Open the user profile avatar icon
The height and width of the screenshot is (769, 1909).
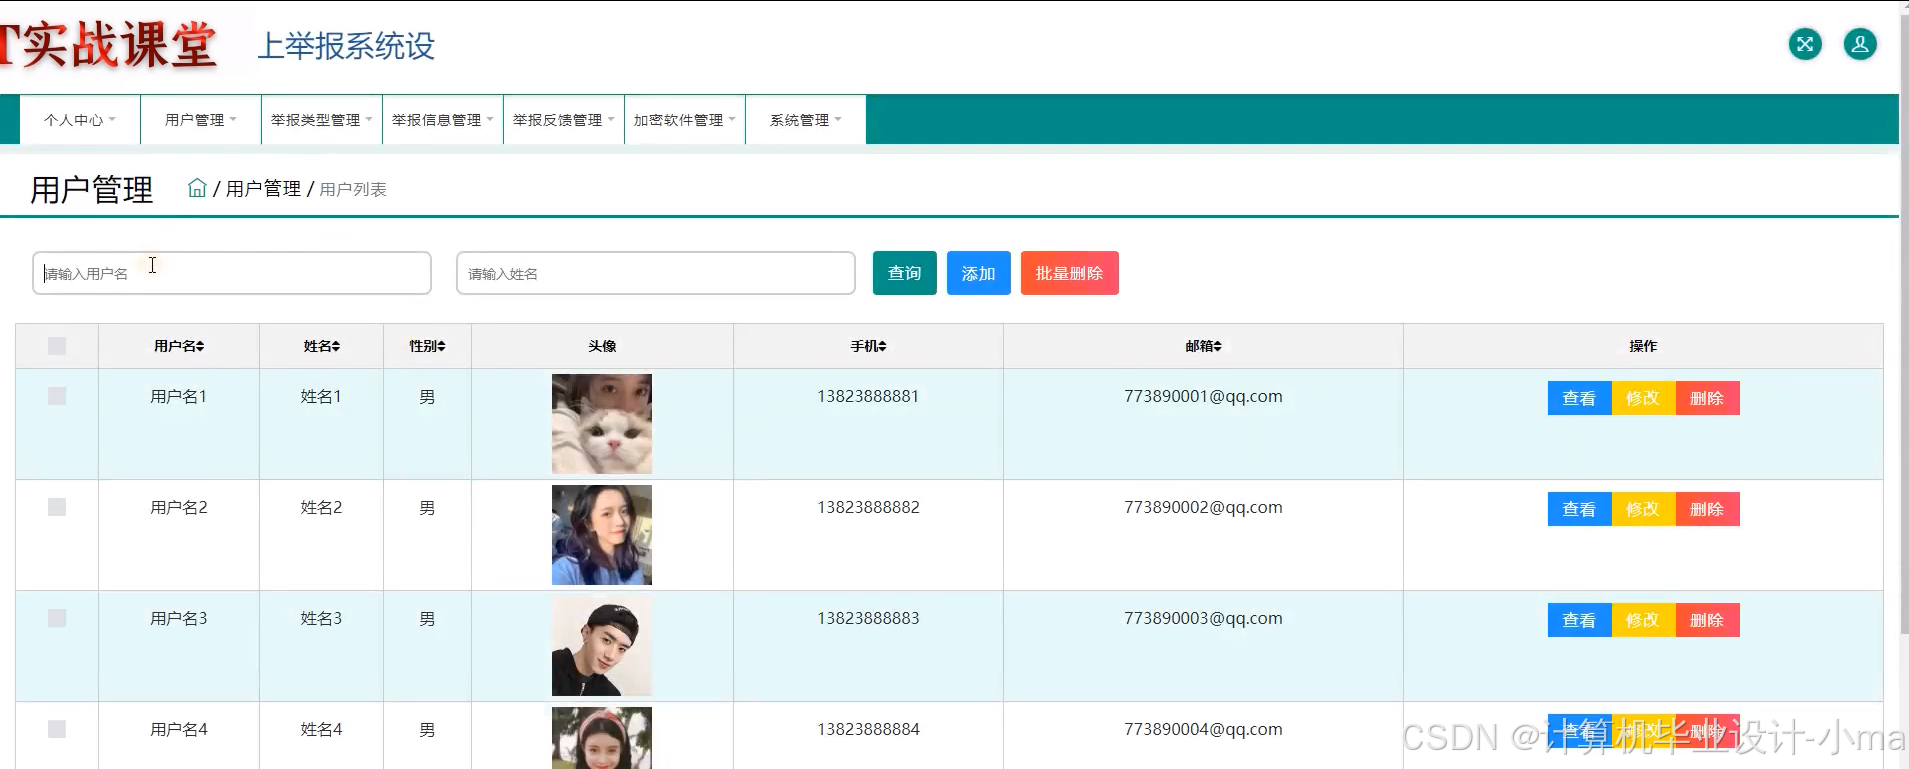click(1860, 44)
